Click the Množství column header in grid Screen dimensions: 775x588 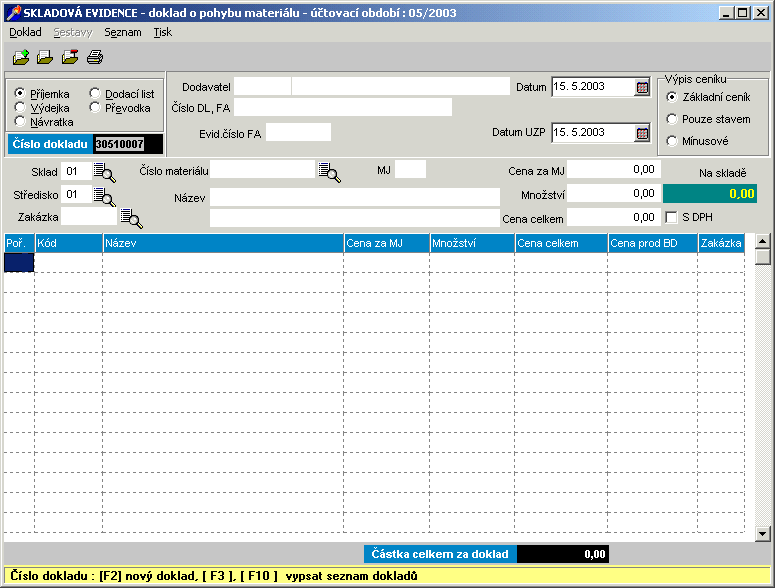(473, 243)
